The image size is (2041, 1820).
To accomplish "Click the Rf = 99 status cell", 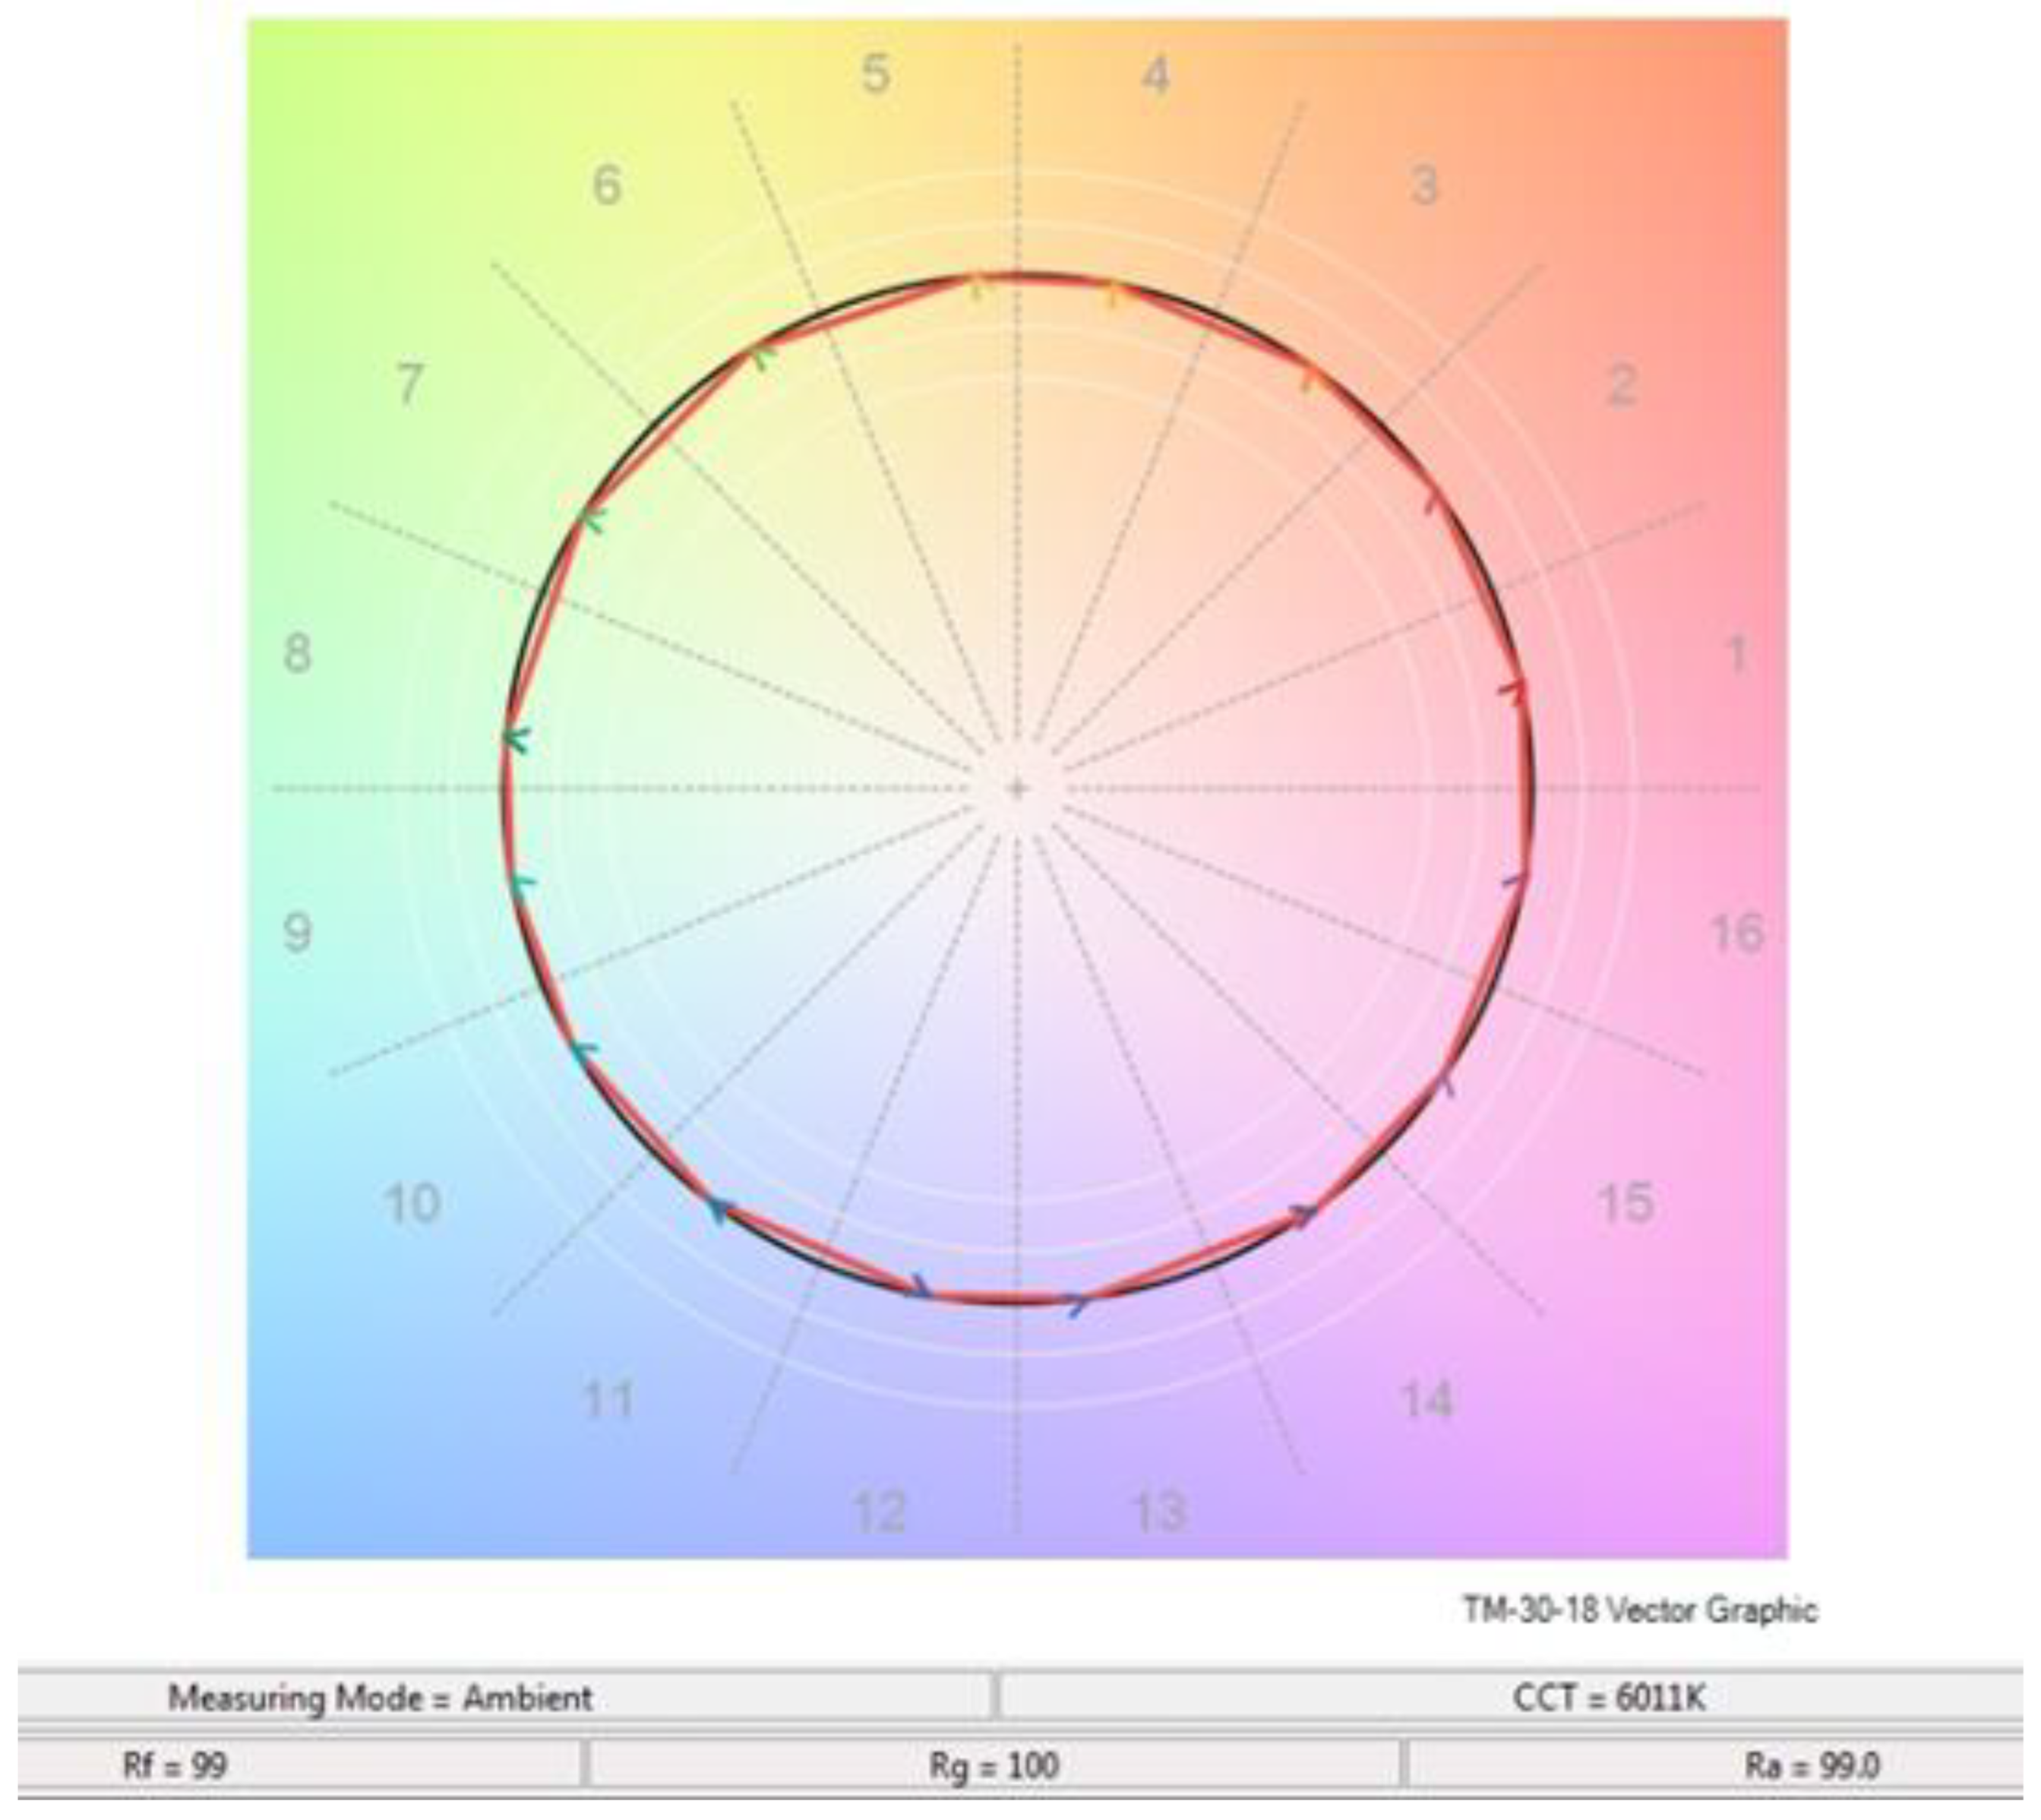I will pyautogui.click(x=175, y=1766).
